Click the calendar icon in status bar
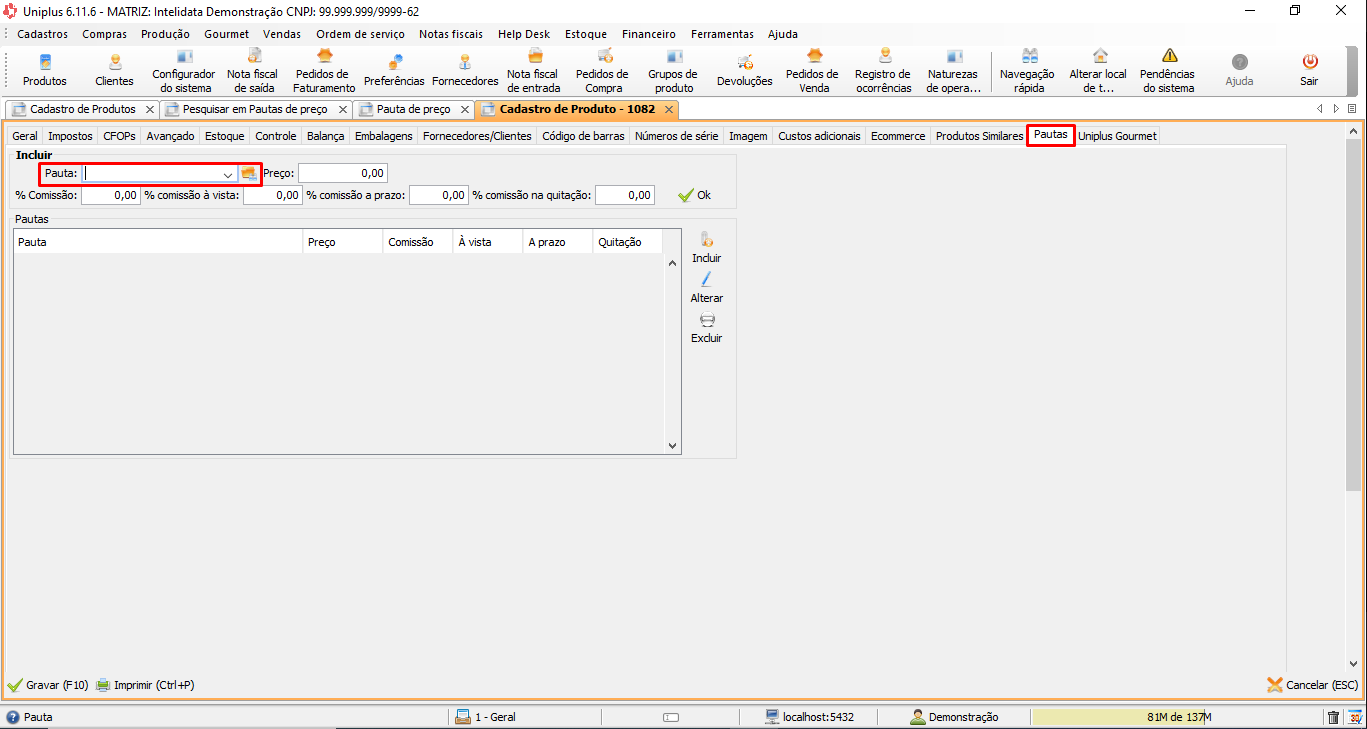The image size is (1367, 729). (x=1354, y=717)
